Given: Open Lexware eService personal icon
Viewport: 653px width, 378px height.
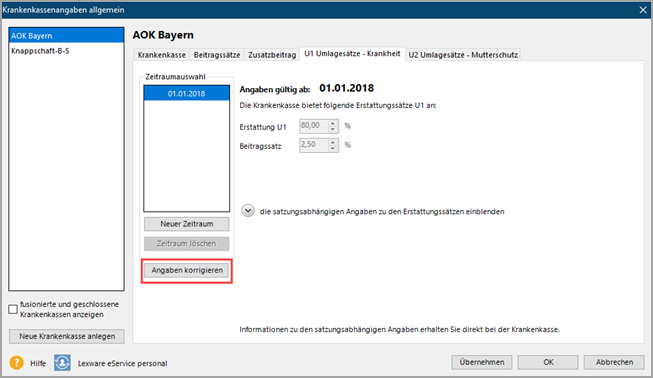Looking at the screenshot, I should coord(62,363).
